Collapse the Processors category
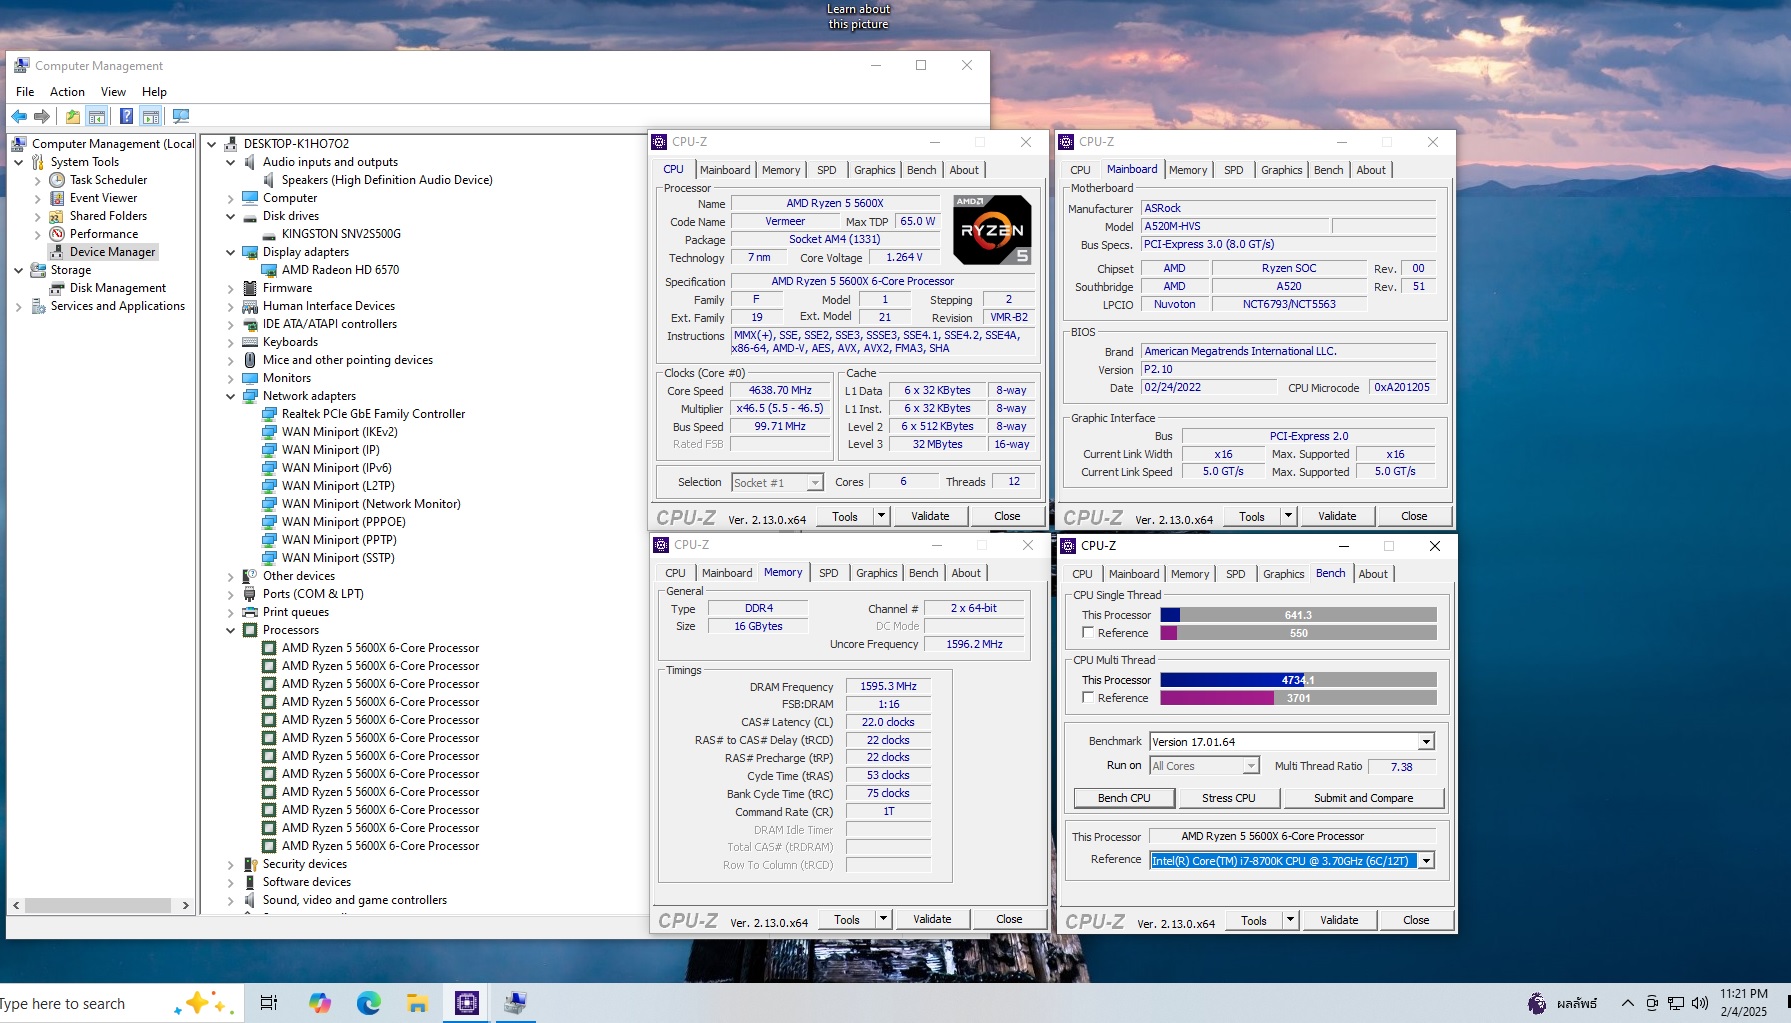This screenshot has width=1791, height=1023. click(x=231, y=630)
